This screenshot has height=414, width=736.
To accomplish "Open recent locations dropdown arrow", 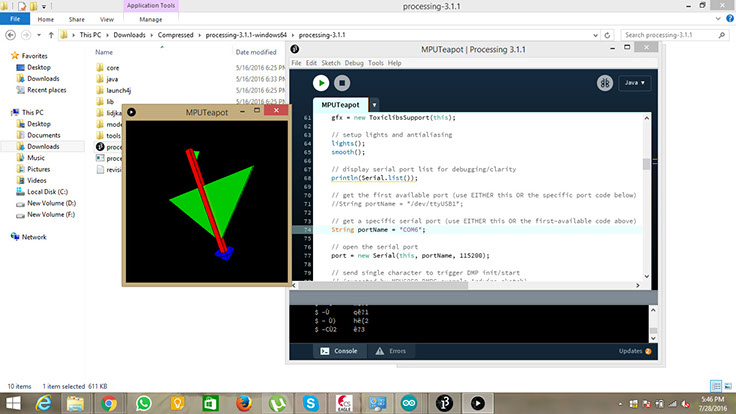I will pos(39,35).
